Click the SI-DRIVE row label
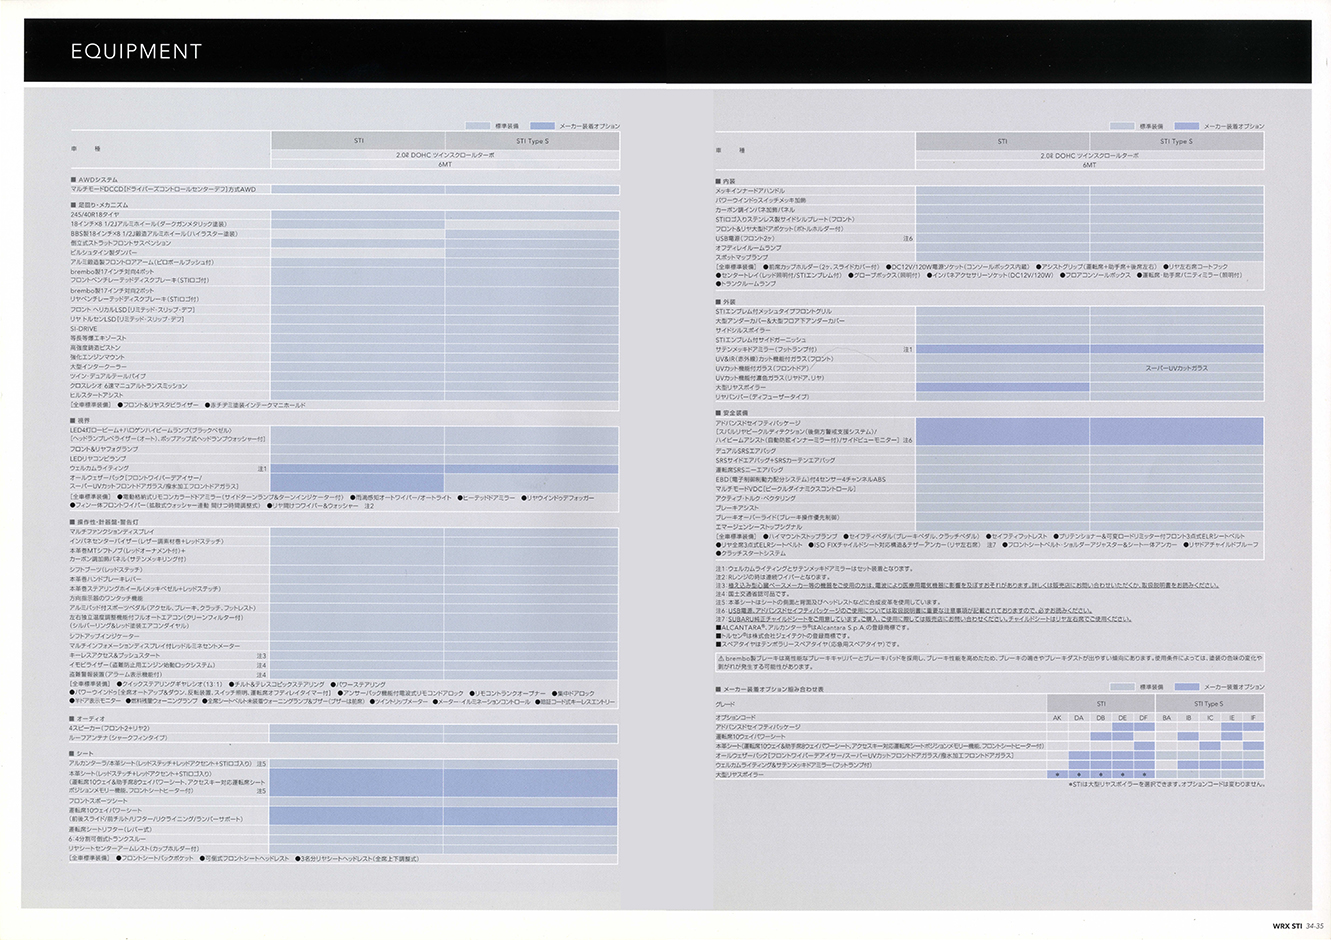The height and width of the screenshot is (940, 1331). 84,328
